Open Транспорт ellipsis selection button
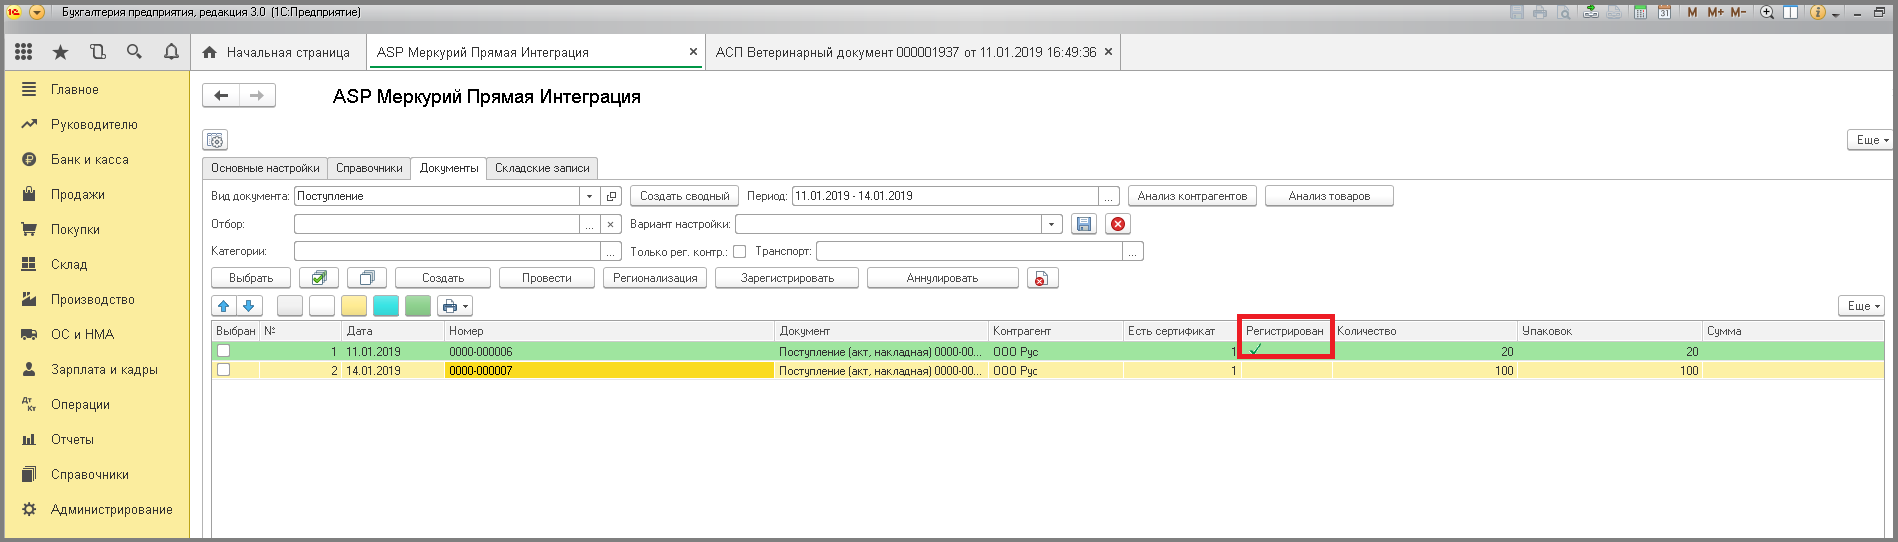 click(1133, 252)
